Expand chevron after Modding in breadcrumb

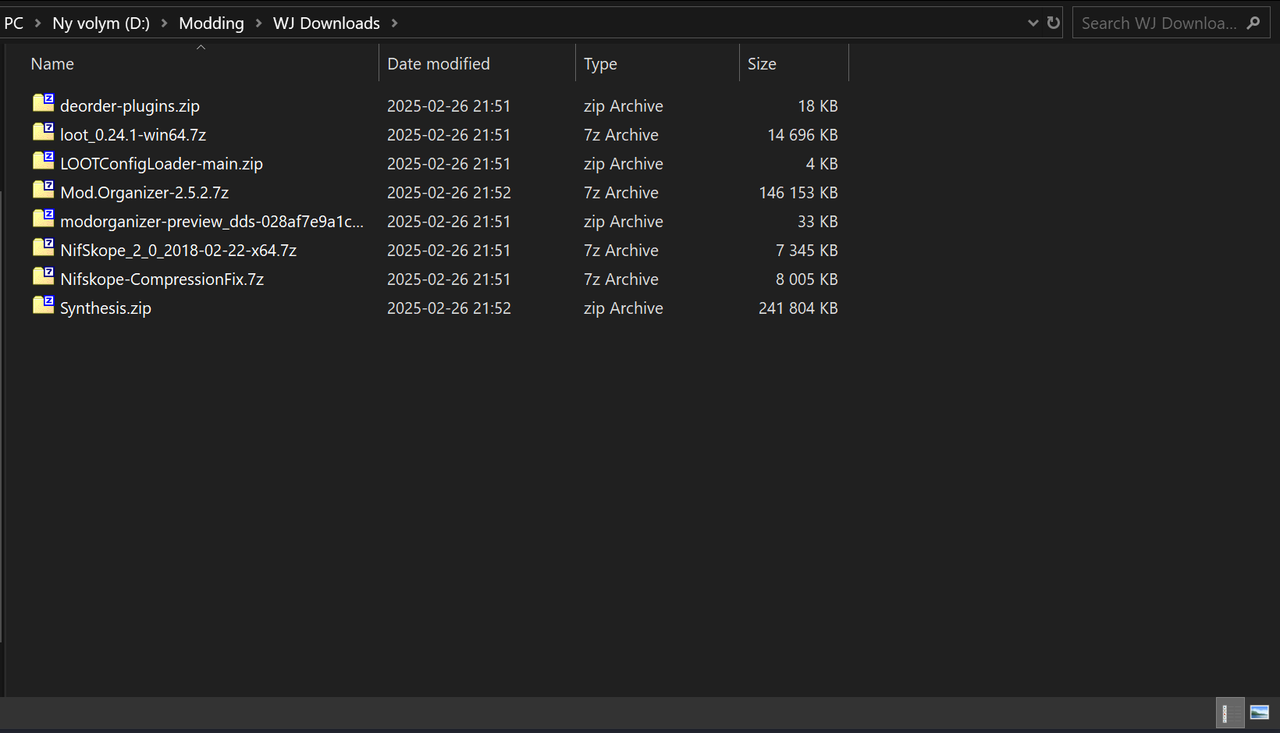tap(259, 23)
